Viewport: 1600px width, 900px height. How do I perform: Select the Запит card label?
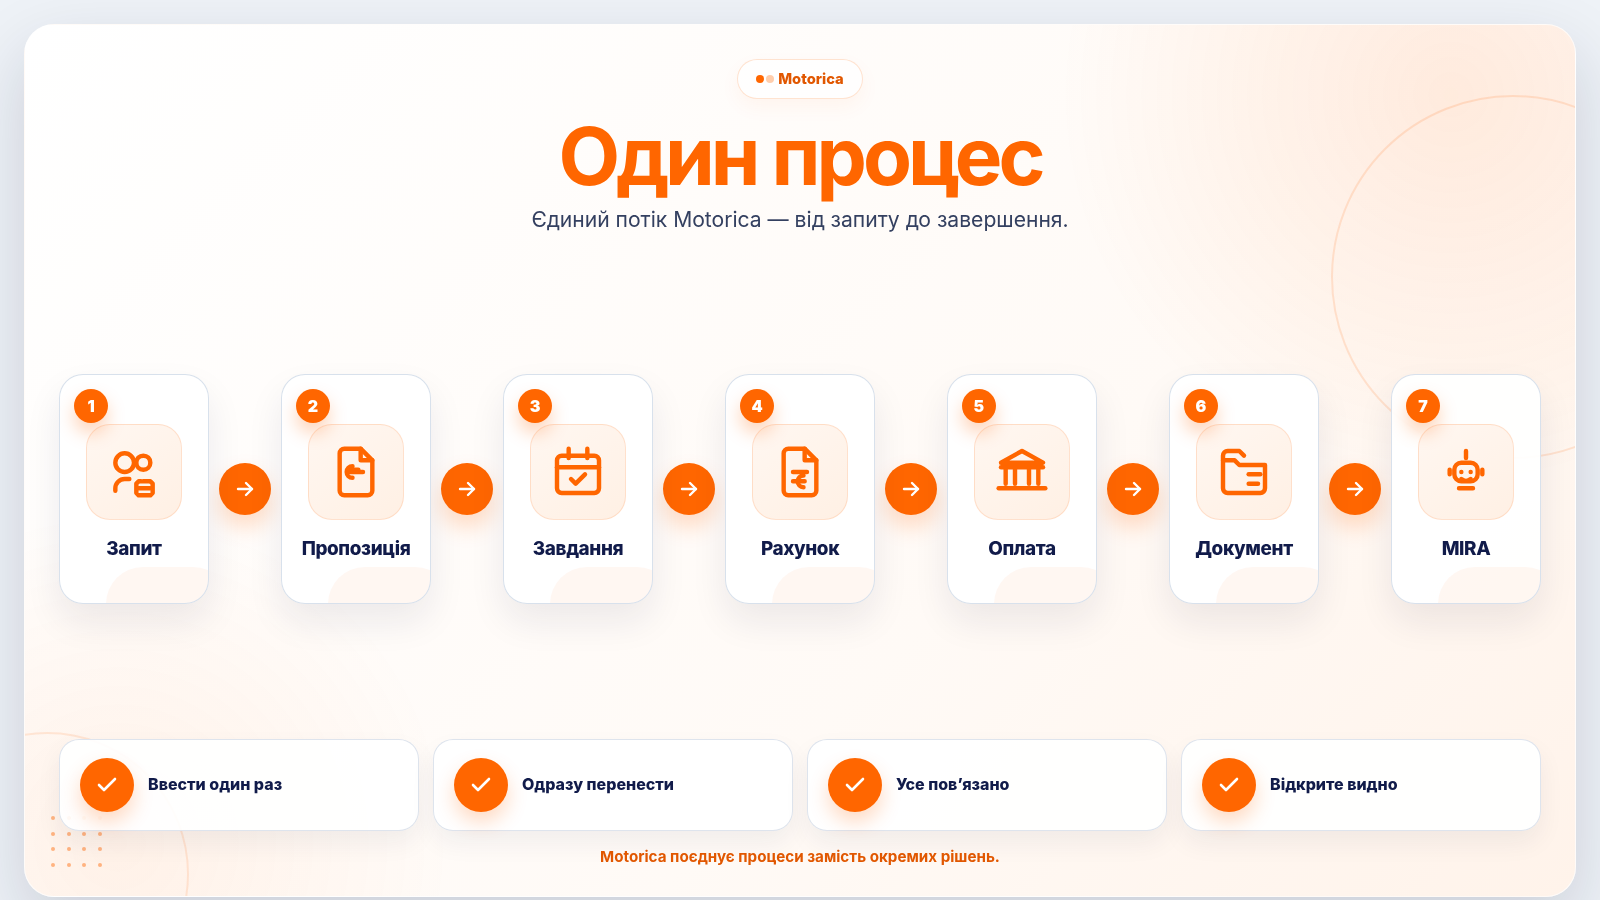(134, 548)
